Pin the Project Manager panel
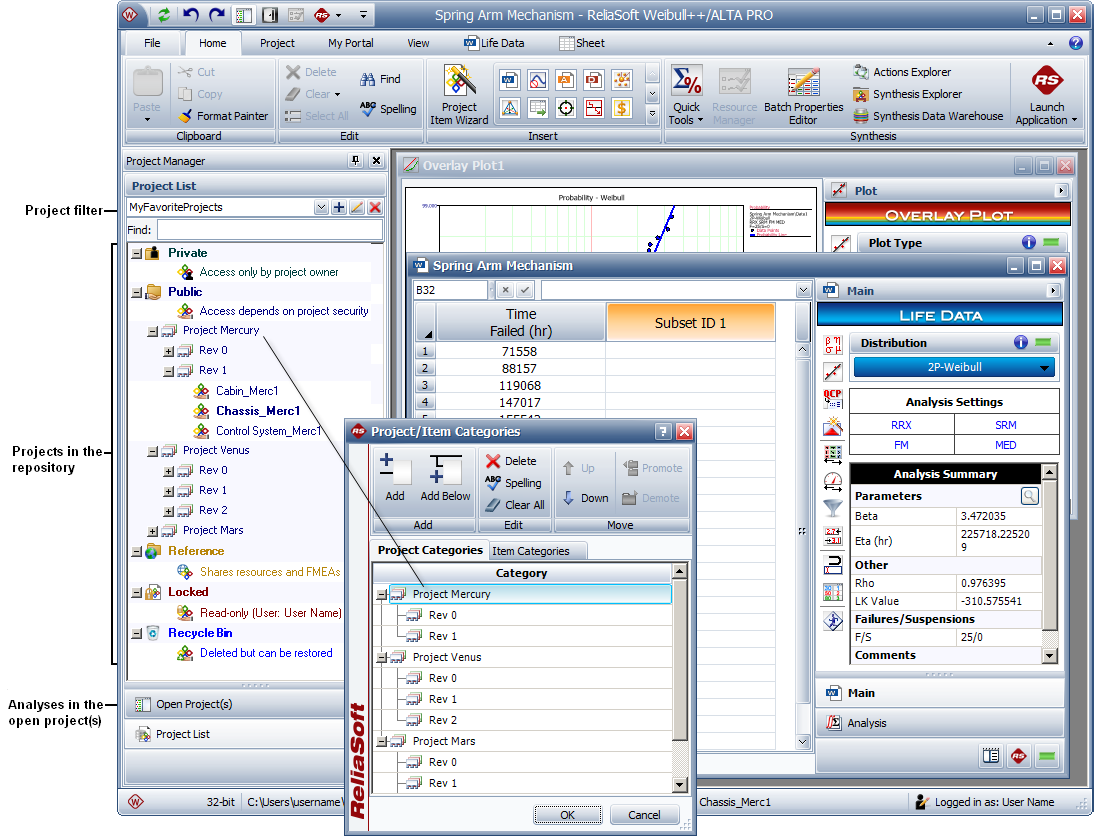The height and width of the screenshot is (836, 1095). 355,161
